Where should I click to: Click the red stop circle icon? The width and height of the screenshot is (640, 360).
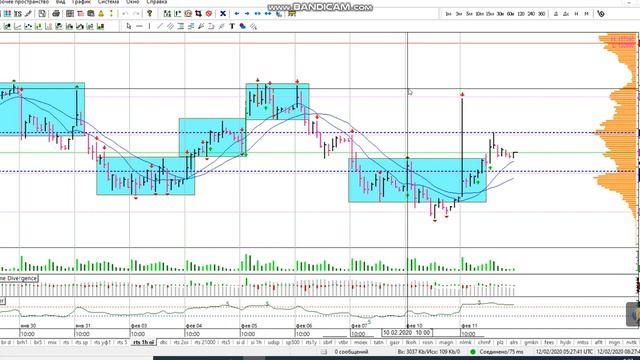209,13
